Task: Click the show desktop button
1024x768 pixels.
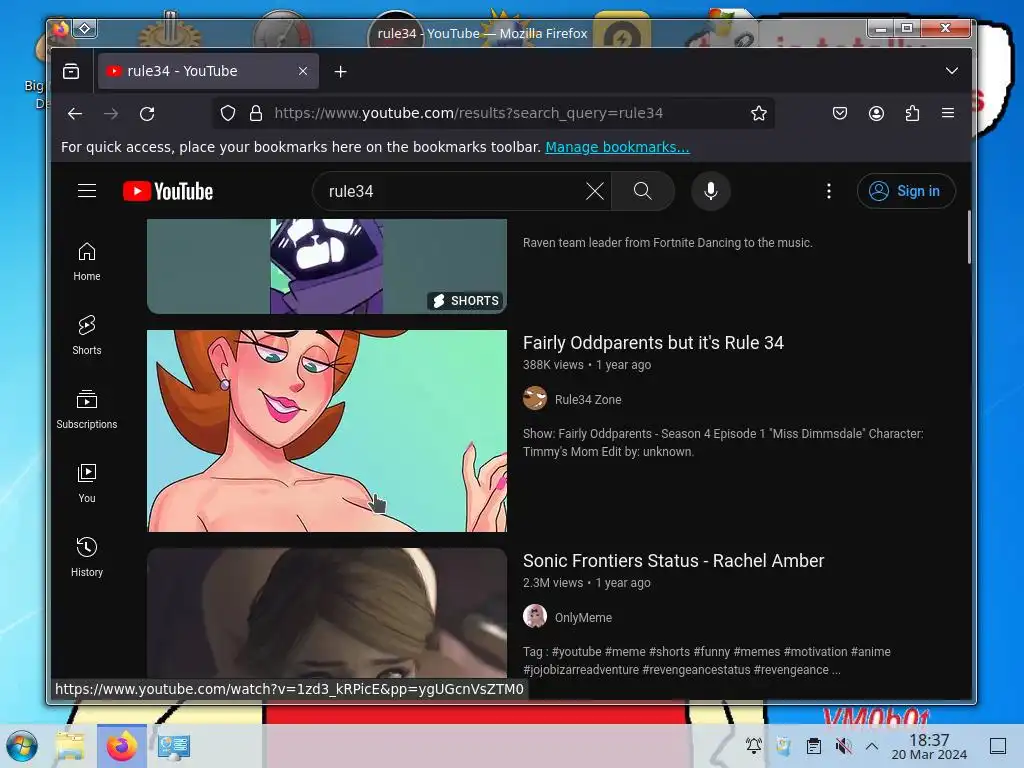Action: click(998, 746)
